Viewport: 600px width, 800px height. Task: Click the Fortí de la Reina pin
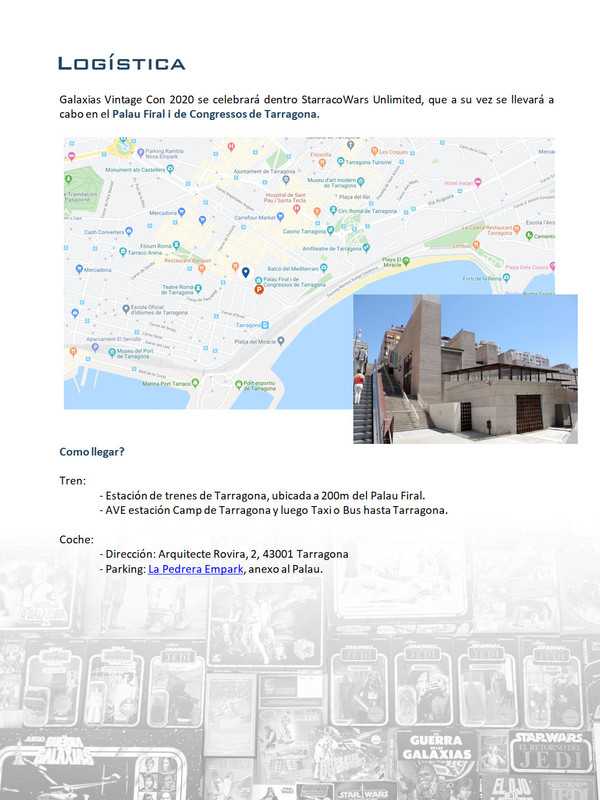[x=506, y=278]
